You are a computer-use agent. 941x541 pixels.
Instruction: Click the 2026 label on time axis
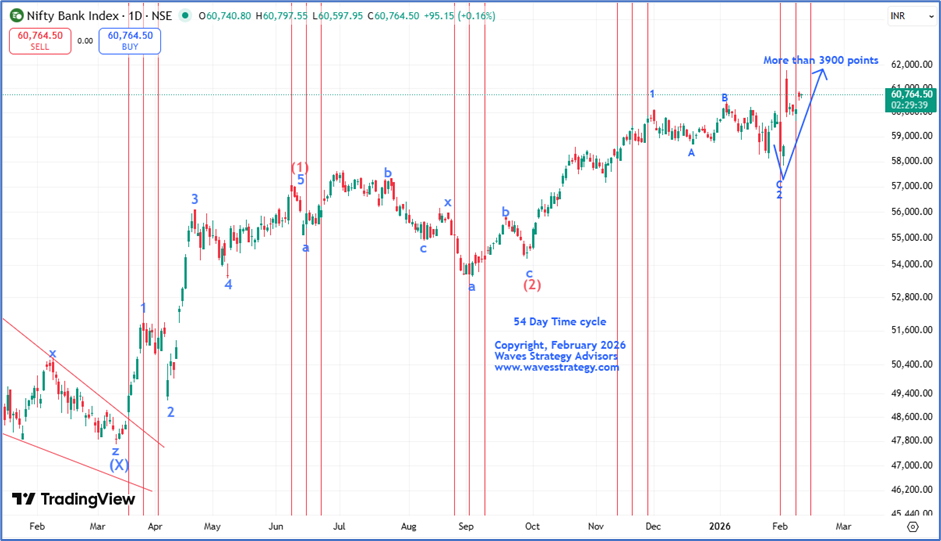point(720,527)
